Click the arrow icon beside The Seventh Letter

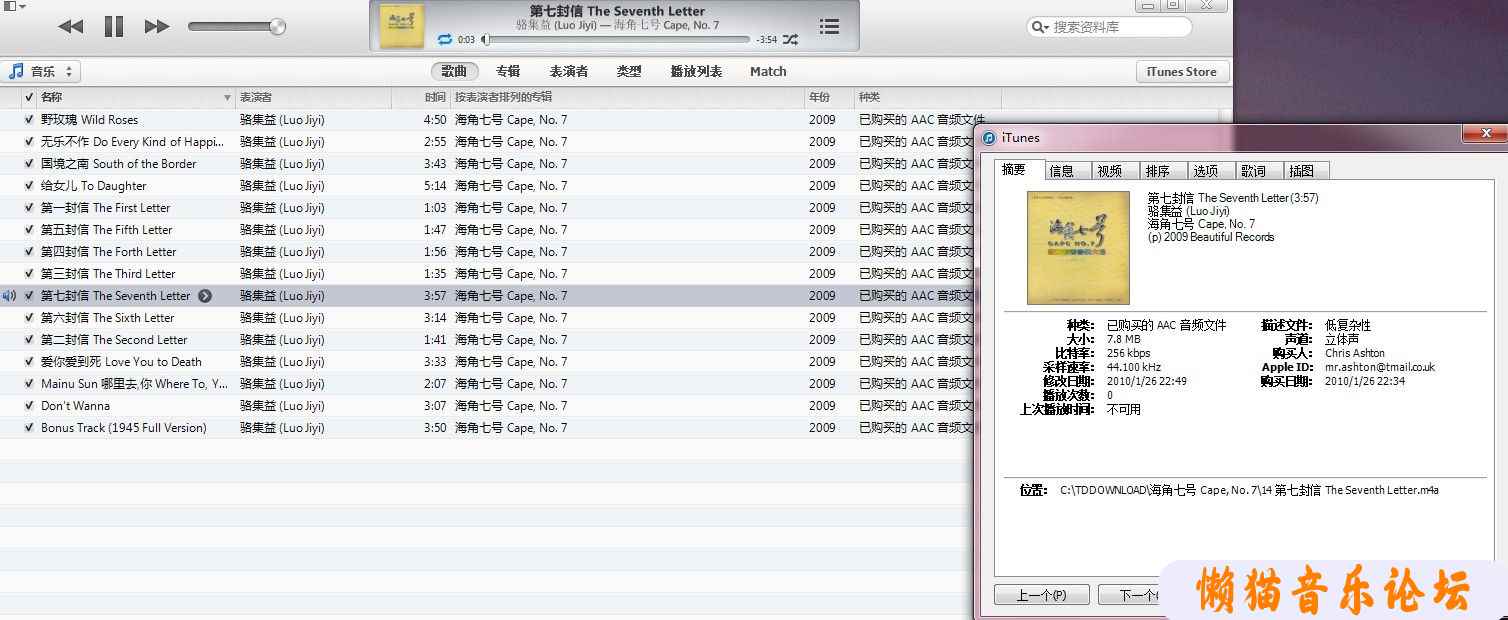click(x=205, y=296)
